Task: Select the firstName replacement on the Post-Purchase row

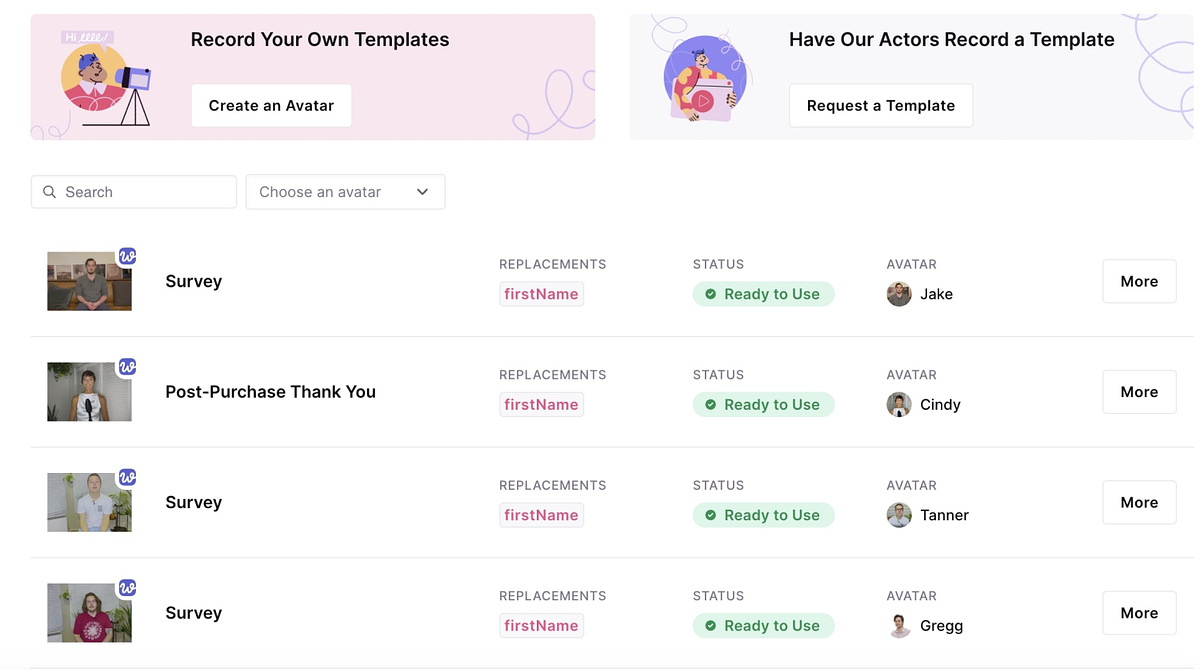Action: pyautogui.click(x=541, y=404)
